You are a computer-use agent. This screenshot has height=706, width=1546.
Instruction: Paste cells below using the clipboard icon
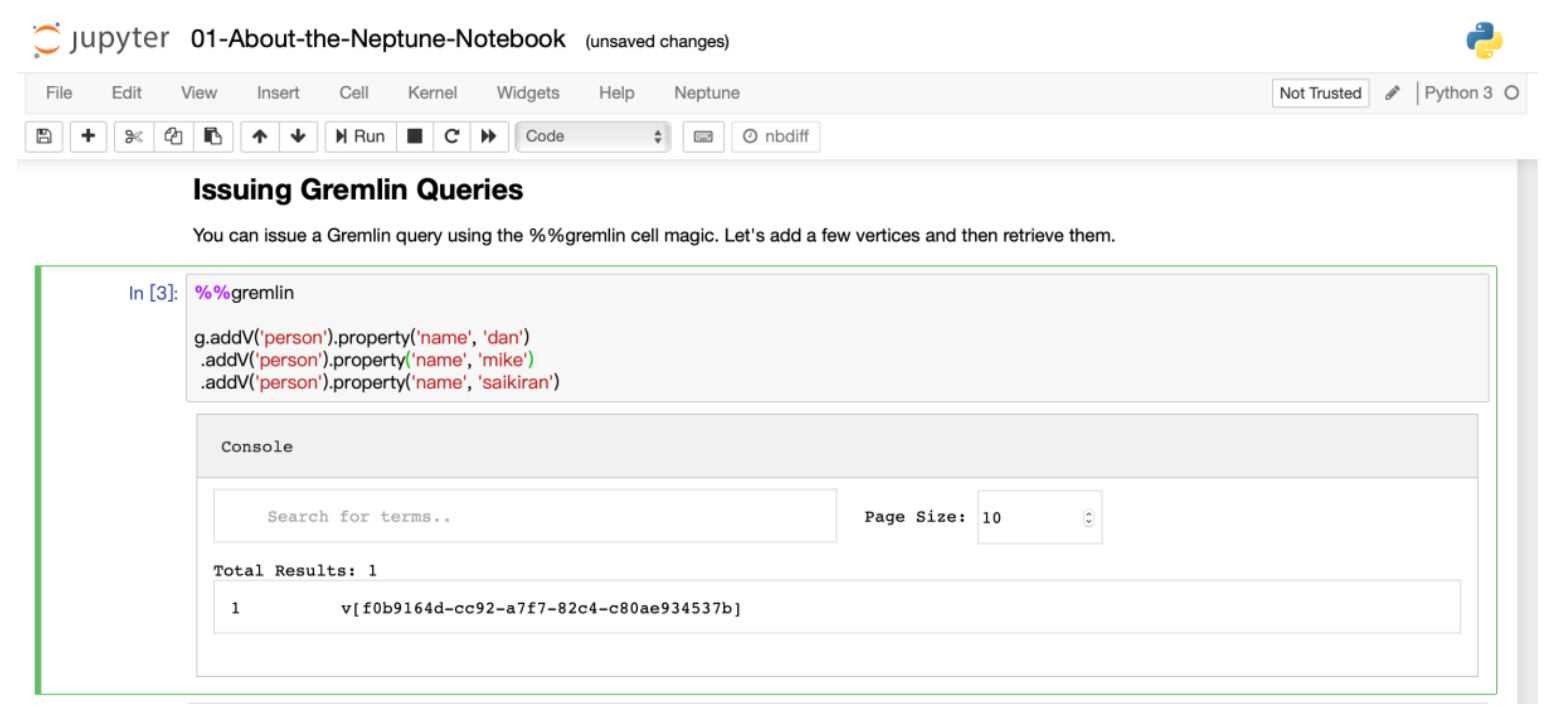tap(213, 136)
